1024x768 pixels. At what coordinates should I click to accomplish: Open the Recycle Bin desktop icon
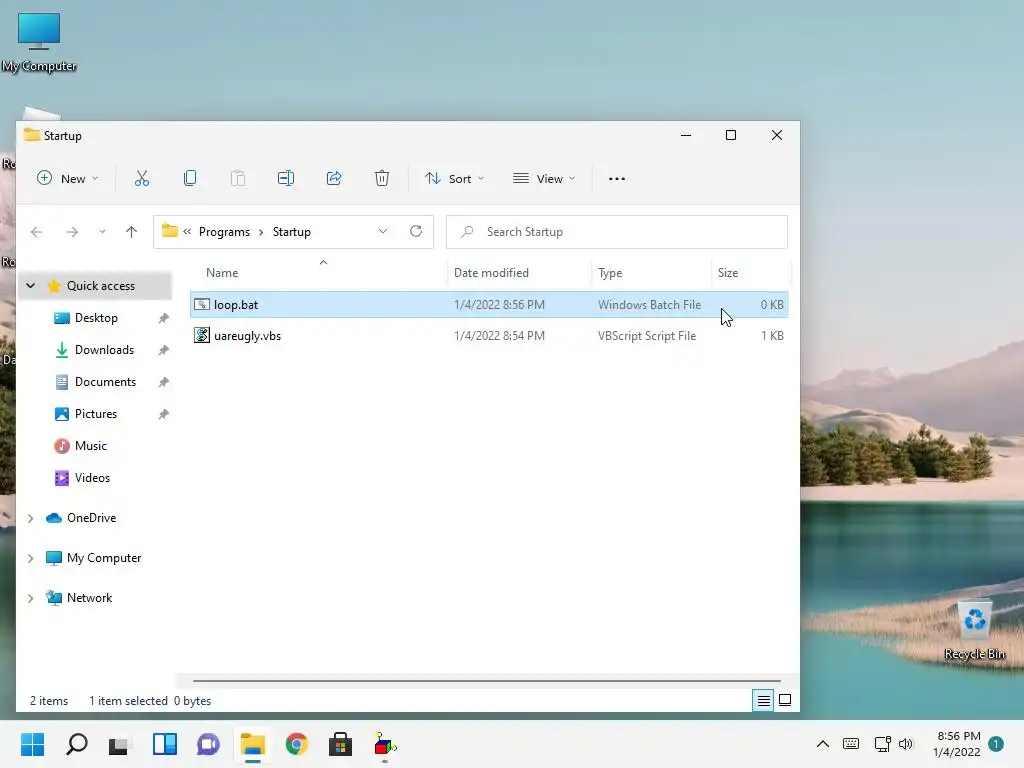click(974, 631)
